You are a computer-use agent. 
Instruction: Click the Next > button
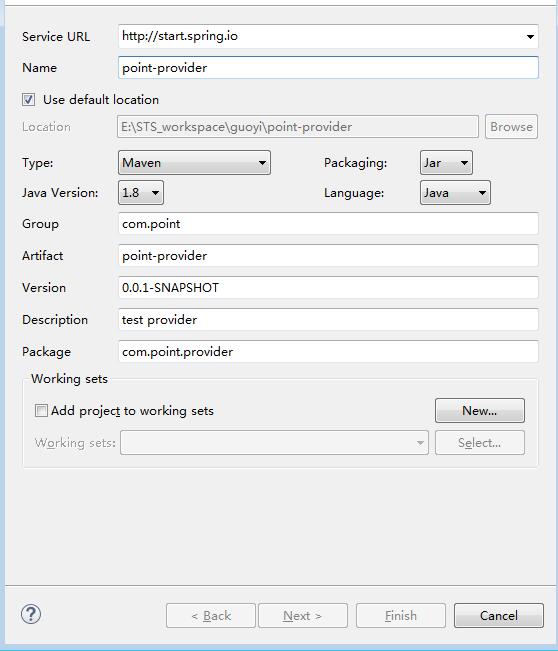tap(303, 615)
